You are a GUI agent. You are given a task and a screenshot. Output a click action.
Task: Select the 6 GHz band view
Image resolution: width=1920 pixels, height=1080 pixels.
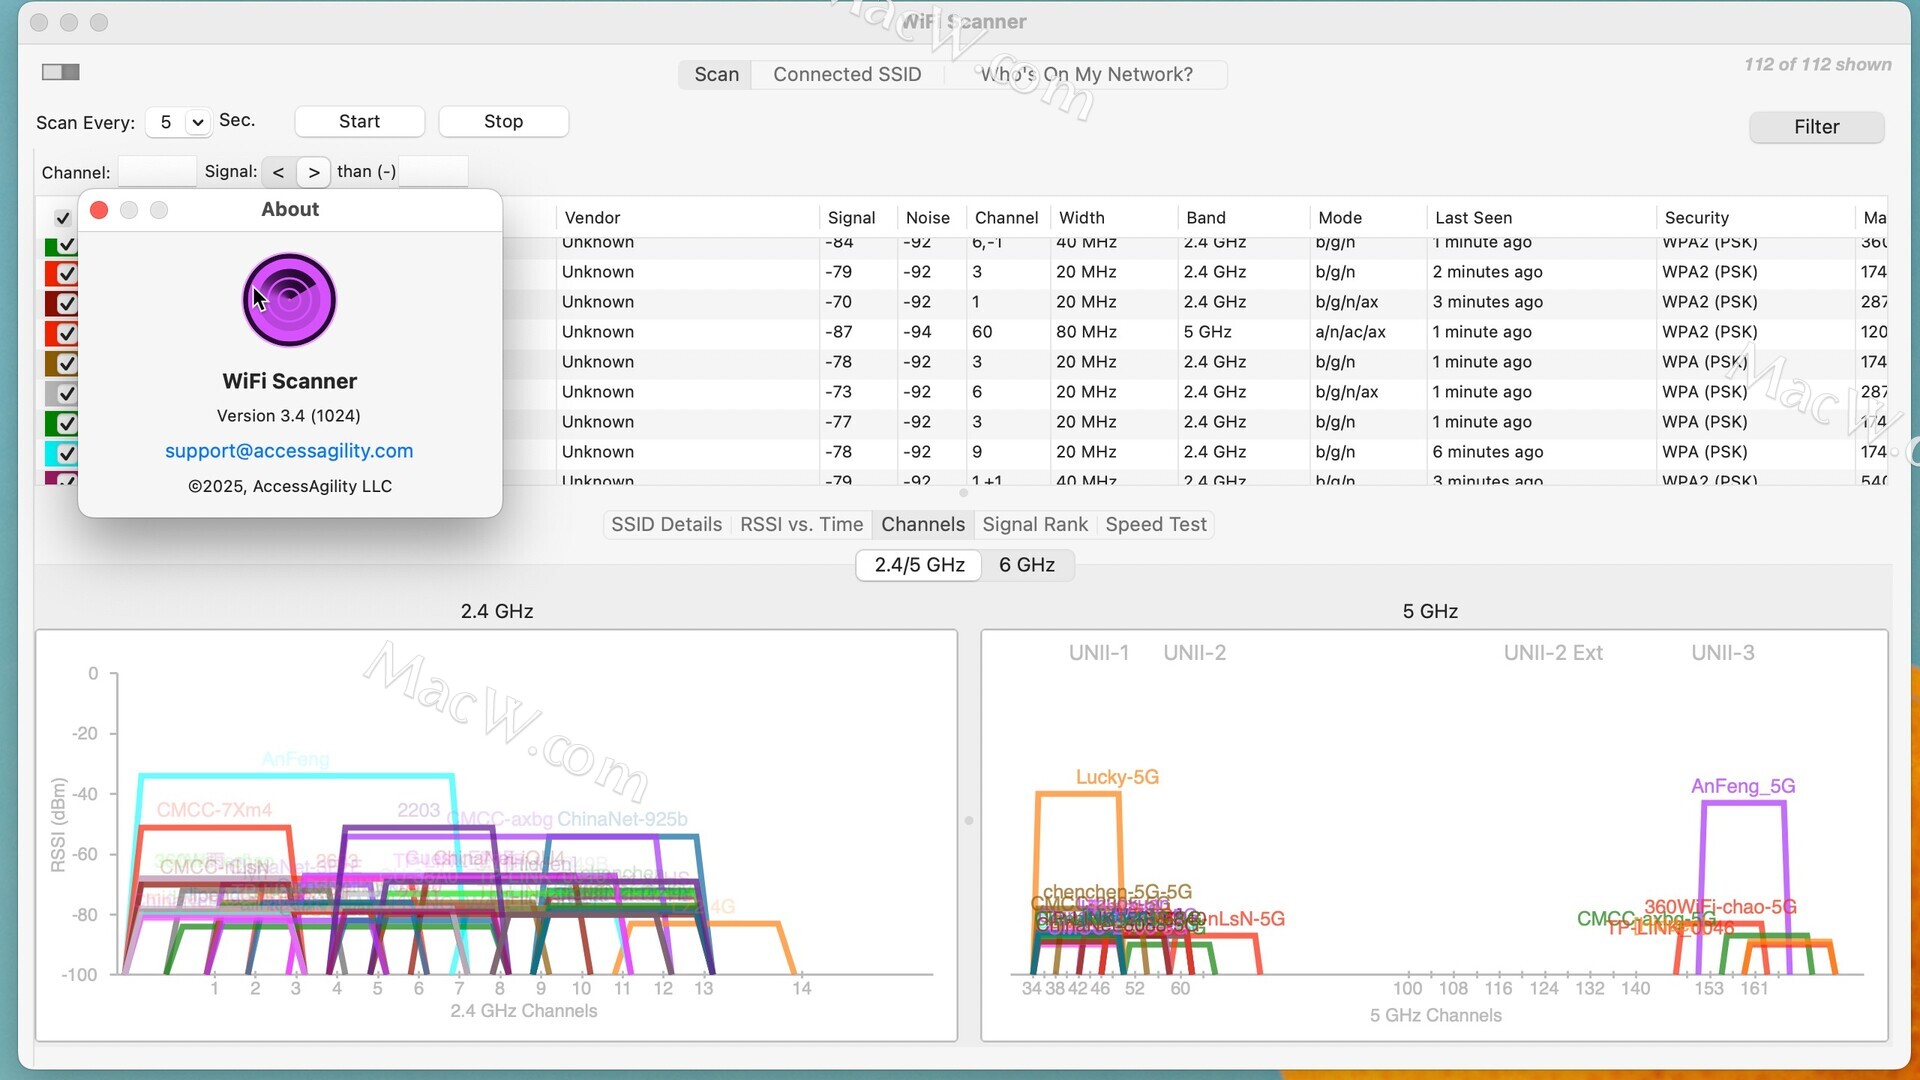click(x=1026, y=565)
